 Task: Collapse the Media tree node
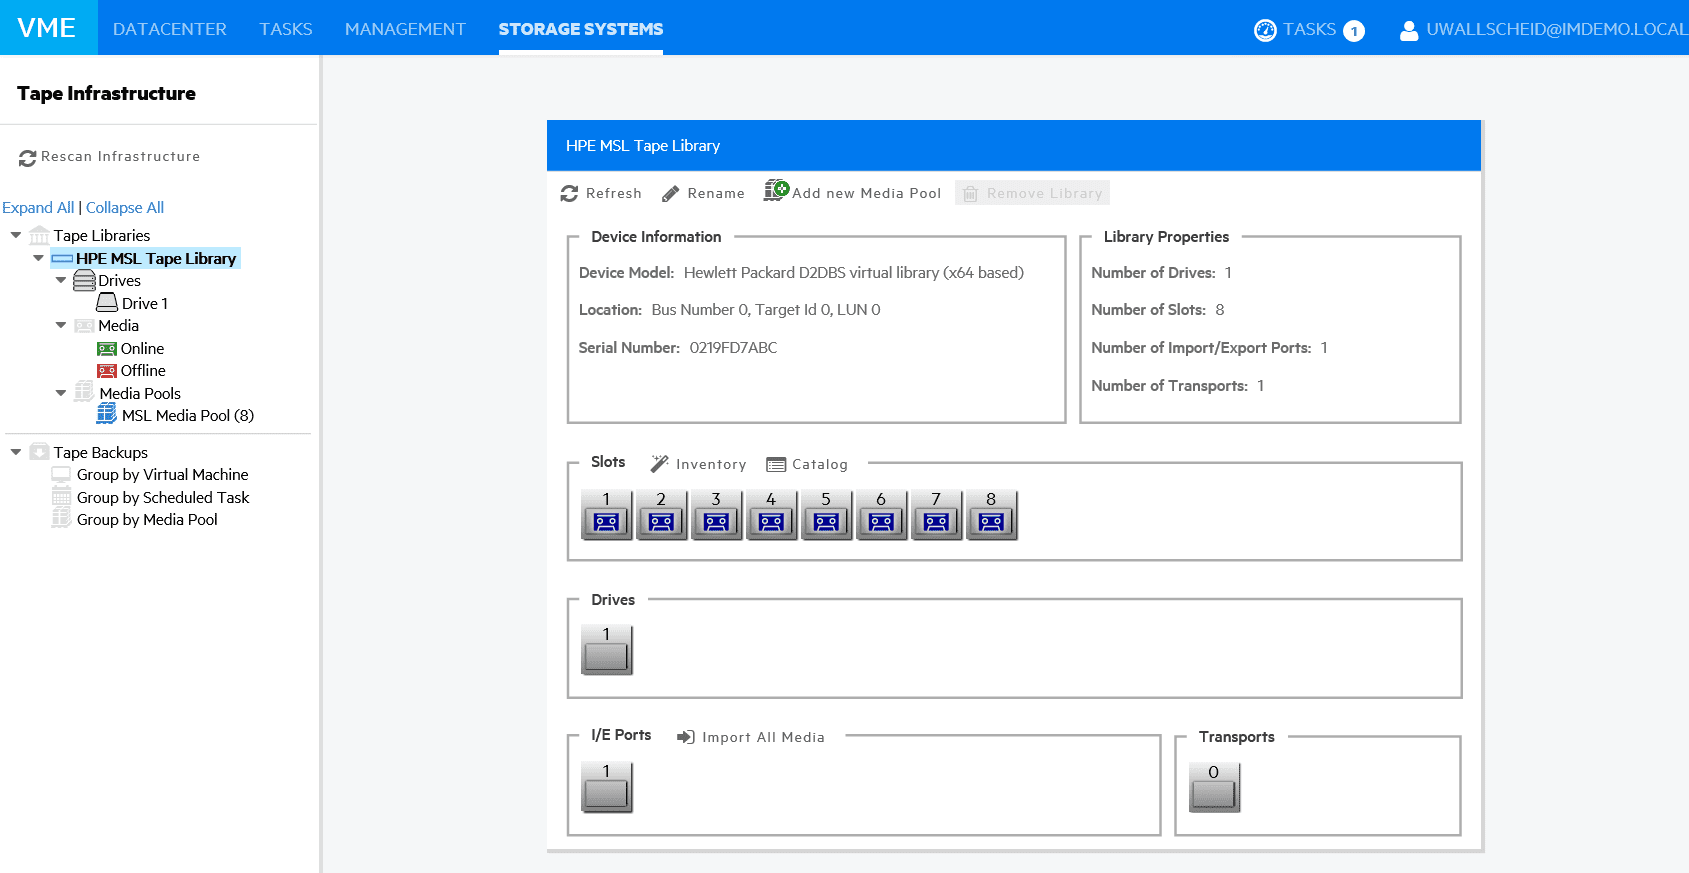[61, 325]
